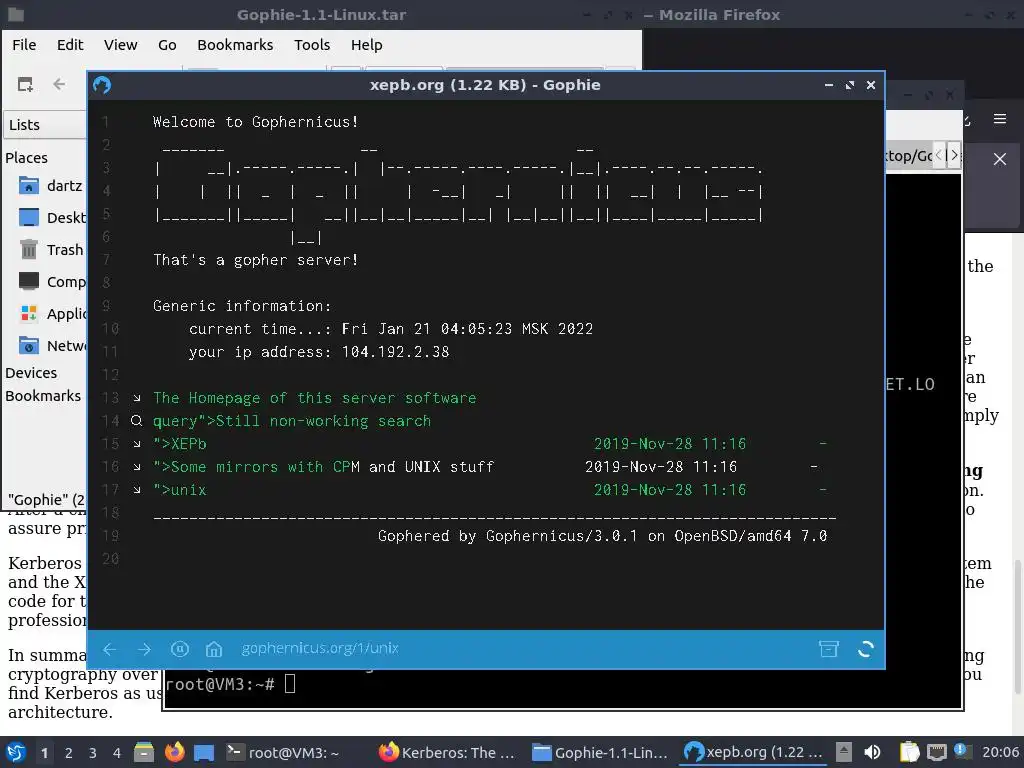Open Help menu in file manager
The height and width of the screenshot is (768, 1024).
[x=366, y=45]
